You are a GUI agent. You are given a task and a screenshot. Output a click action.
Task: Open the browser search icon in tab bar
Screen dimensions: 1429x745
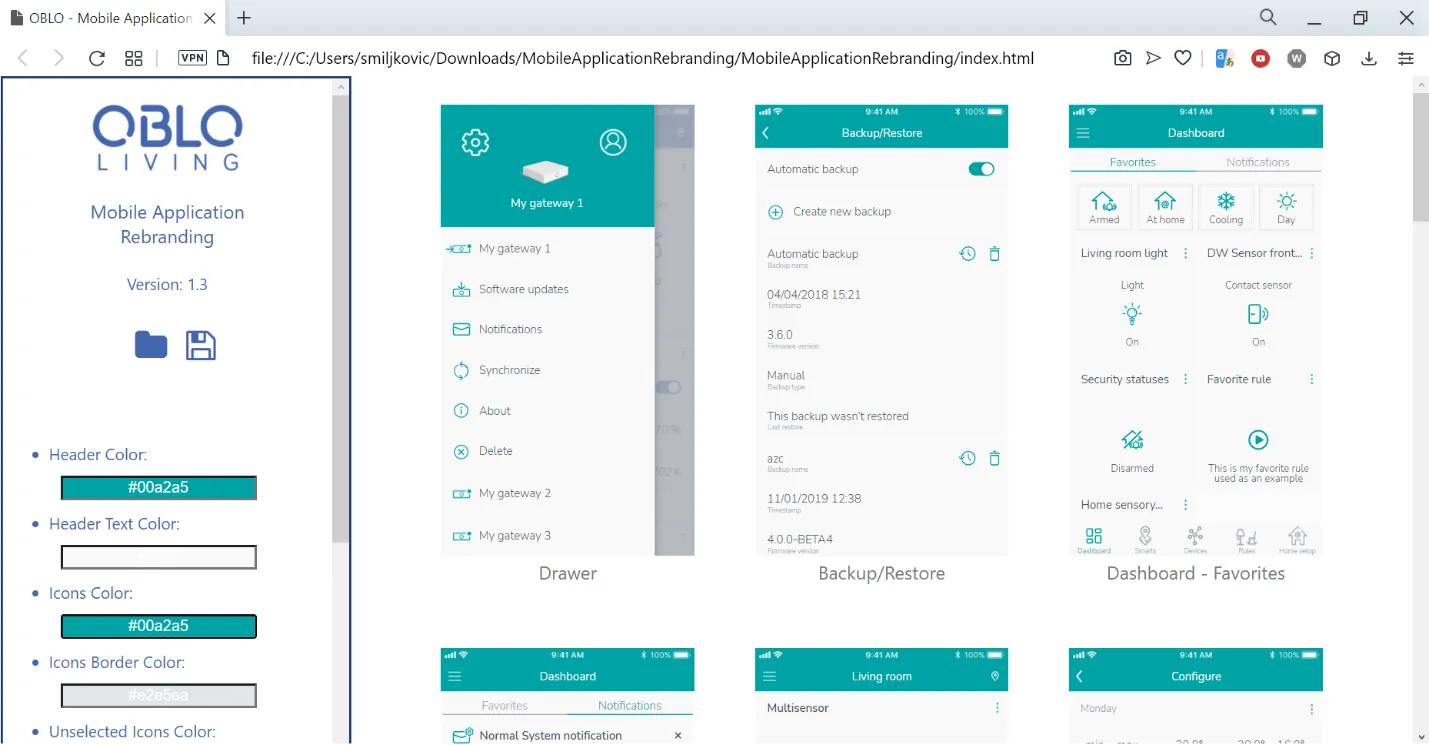tap(1268, 18)
